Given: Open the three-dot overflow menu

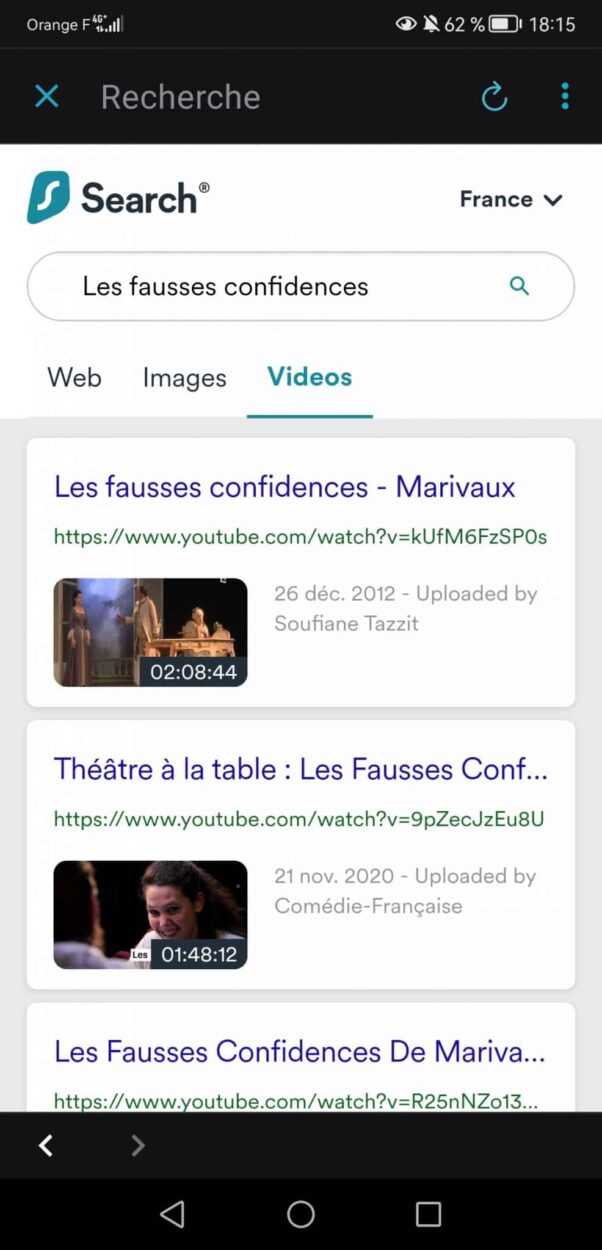Looking at the screenshot, I should click(565, 96).
